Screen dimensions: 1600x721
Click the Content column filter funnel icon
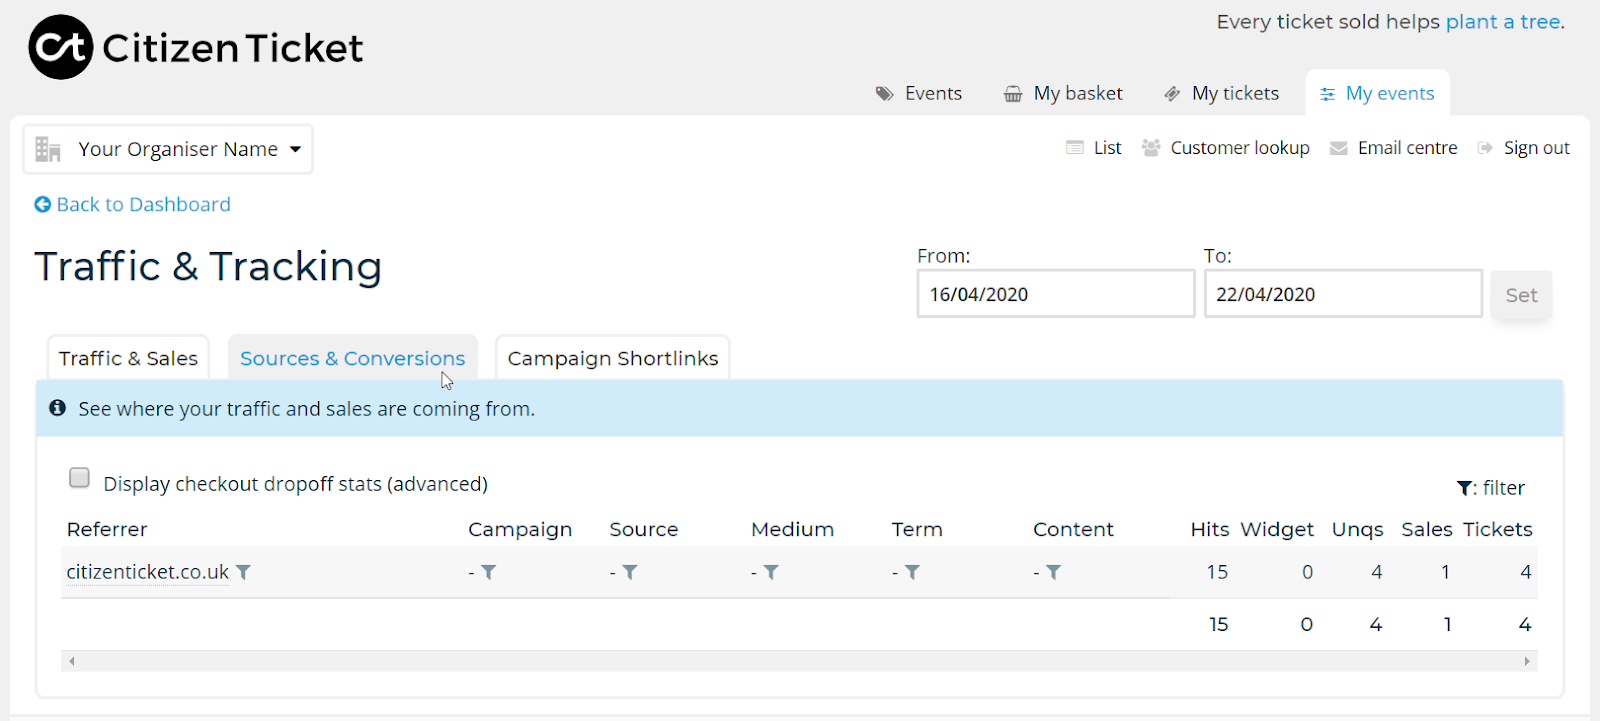[1054, 572]
